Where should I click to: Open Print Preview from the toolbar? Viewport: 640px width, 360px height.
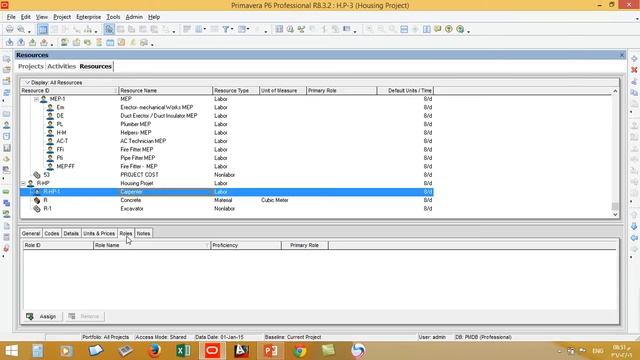point(21,29)
